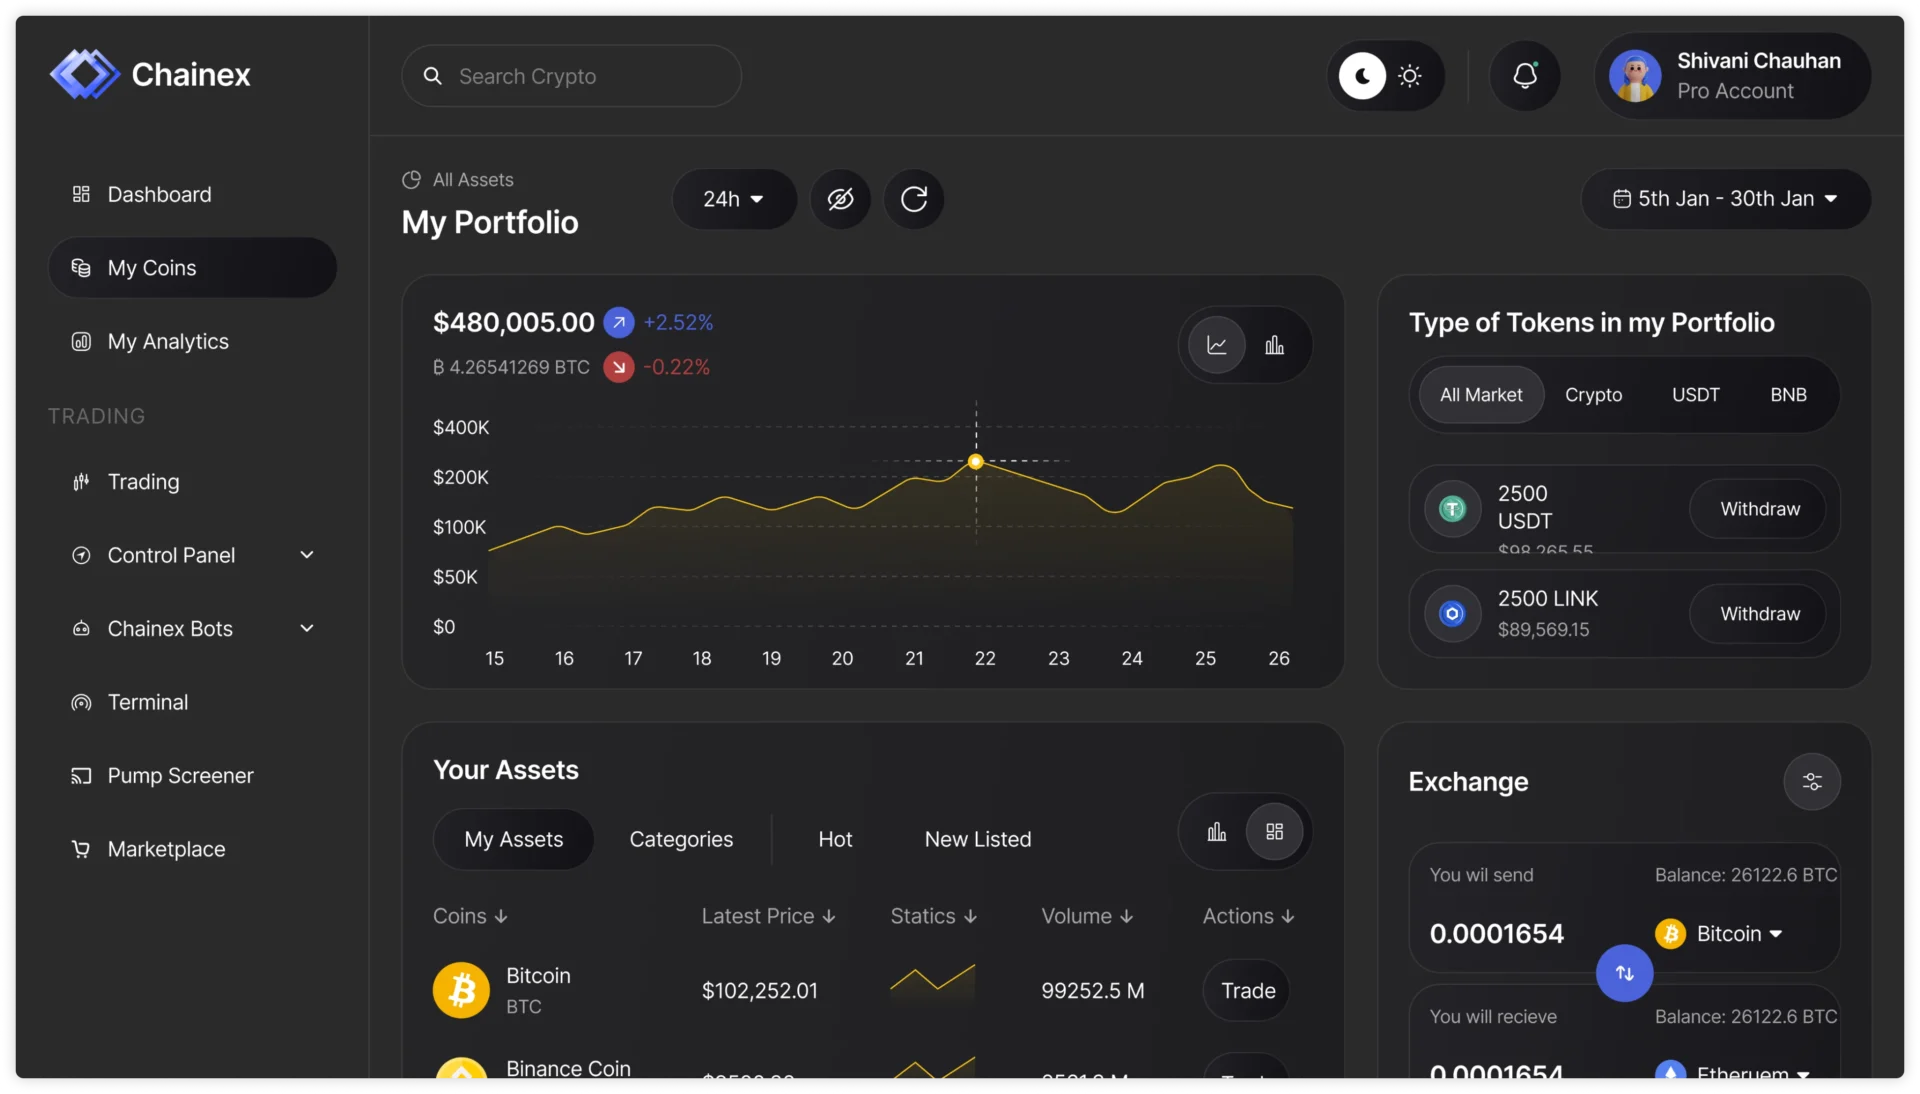Open the New Listed assets tab

(977, 839)
